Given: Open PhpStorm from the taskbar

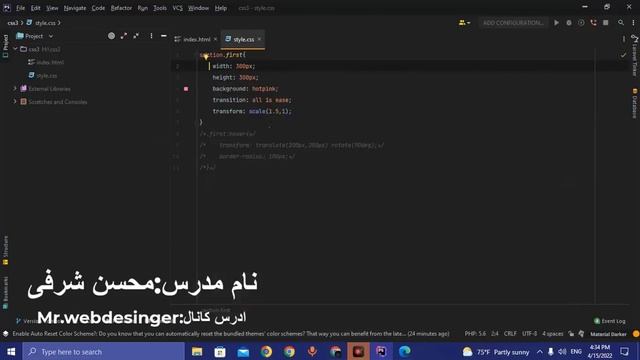Looking at the screenshot, I should (381, 351).
